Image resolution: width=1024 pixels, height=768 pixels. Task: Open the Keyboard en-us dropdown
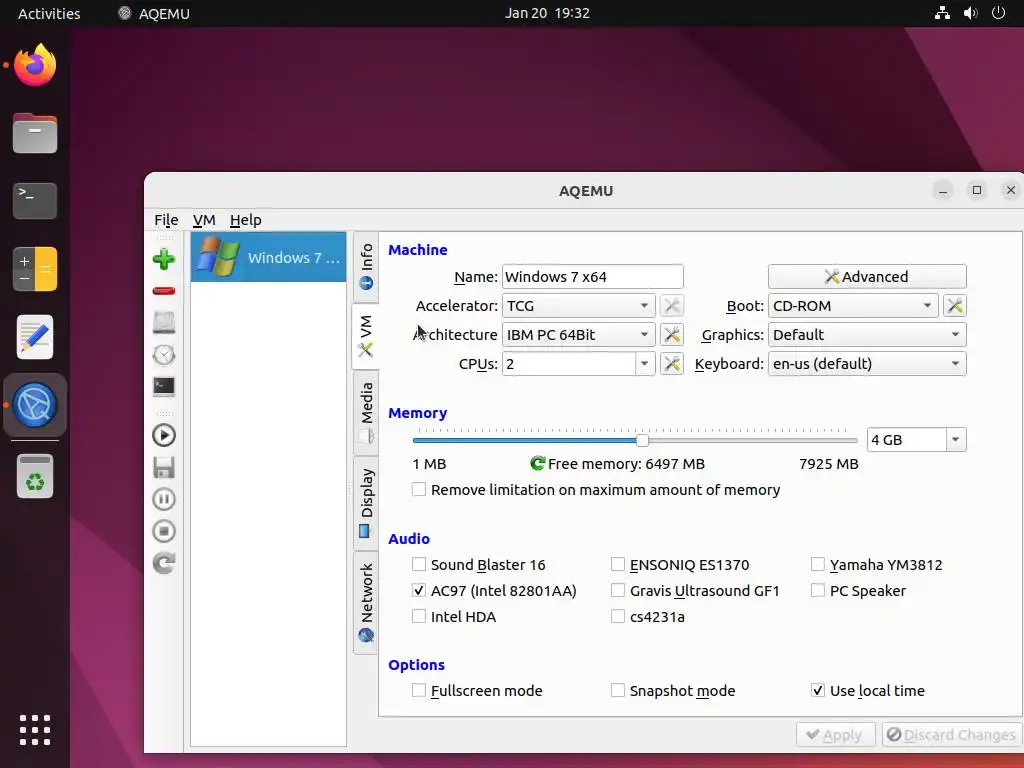coord(867,364)
